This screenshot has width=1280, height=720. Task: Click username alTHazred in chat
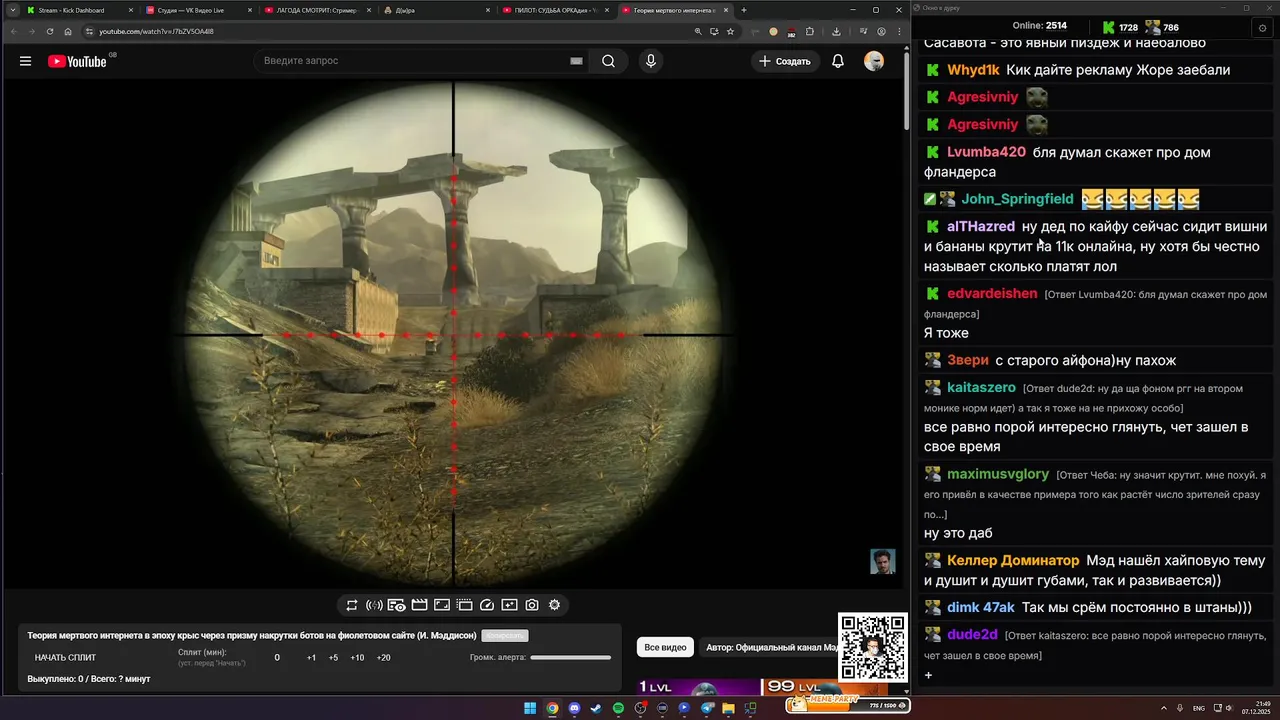click(981, 227)
